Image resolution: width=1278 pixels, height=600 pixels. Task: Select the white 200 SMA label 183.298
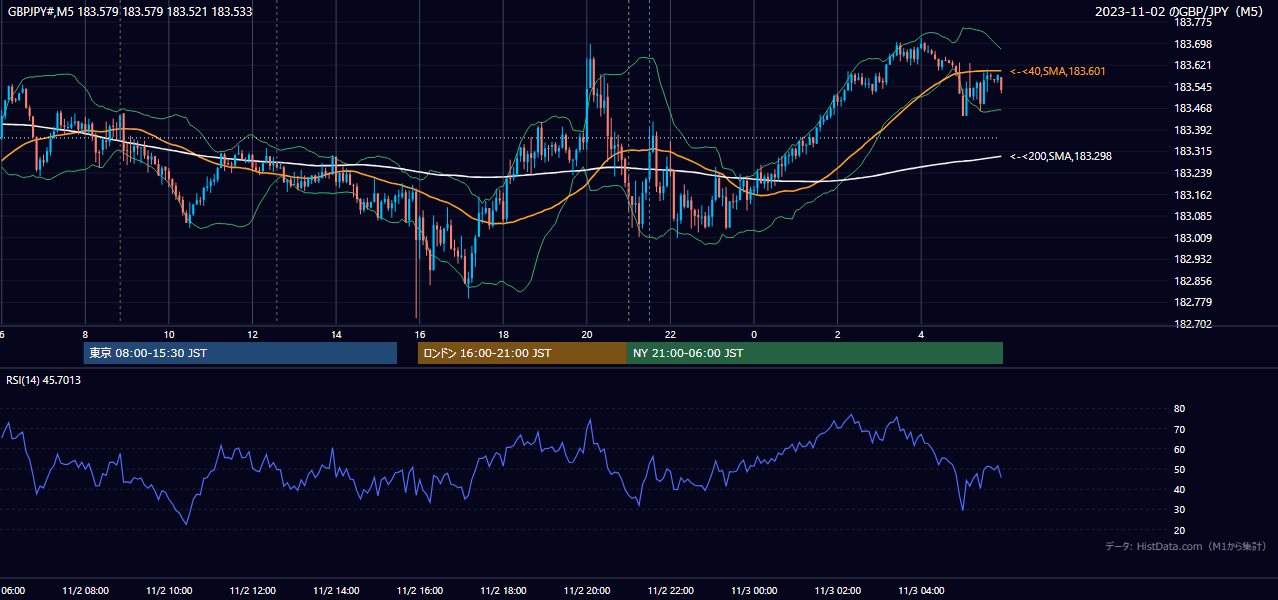click(1061, 156)
